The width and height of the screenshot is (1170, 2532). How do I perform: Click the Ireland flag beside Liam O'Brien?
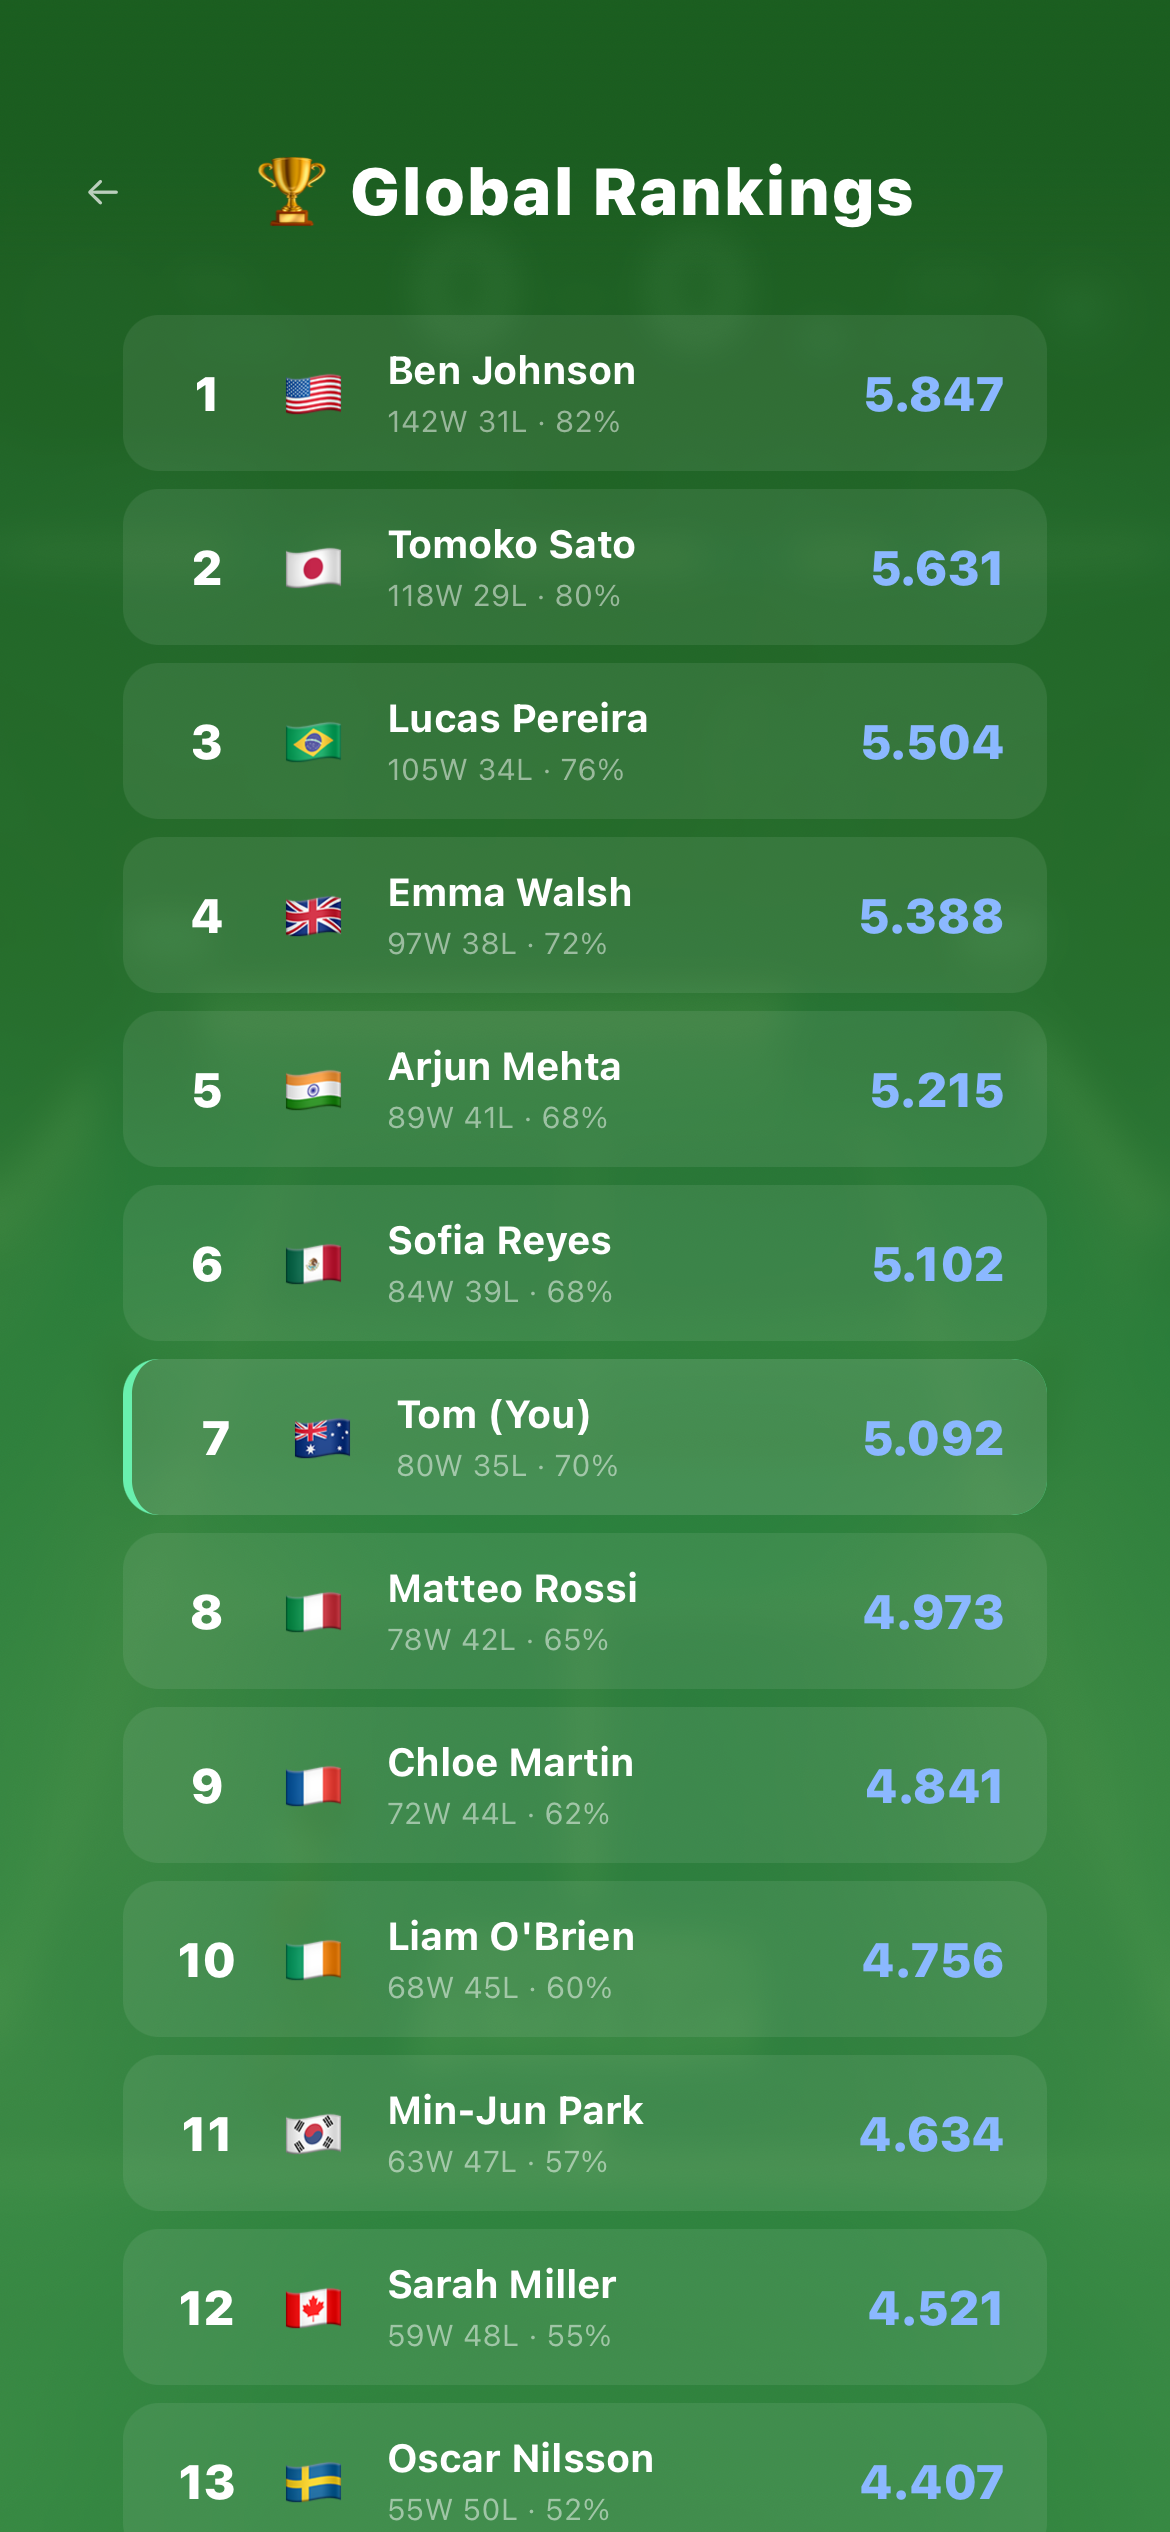pos(313,1960)
